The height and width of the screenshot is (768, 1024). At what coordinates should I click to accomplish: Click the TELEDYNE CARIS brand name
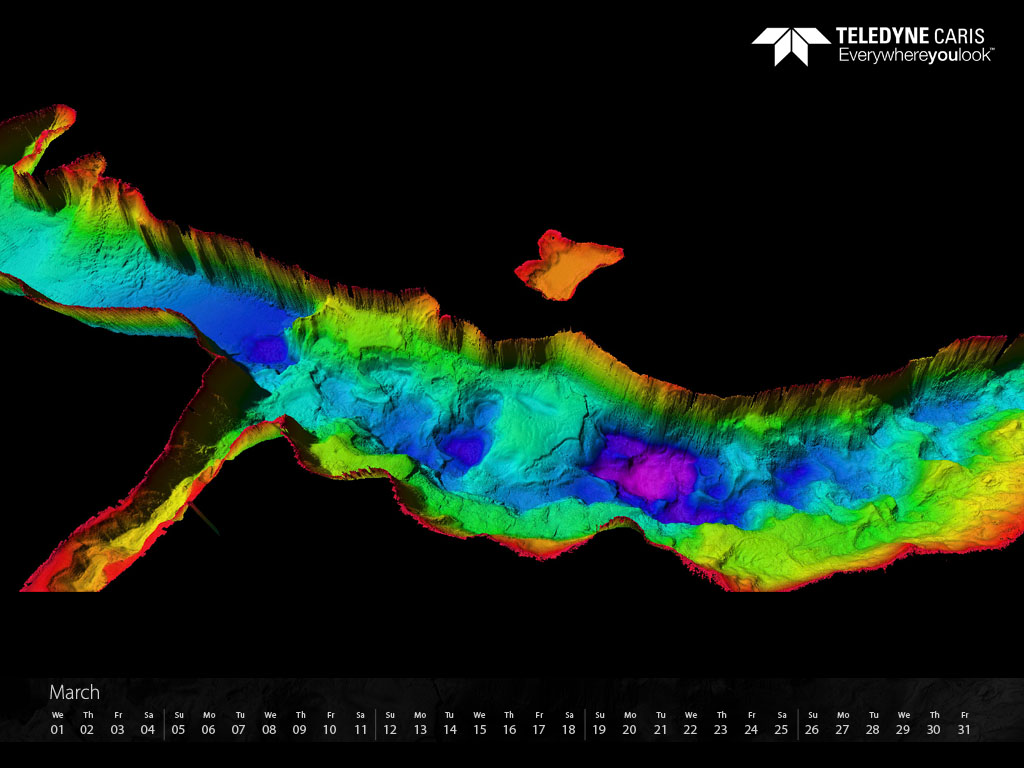pyautogui.click(x=910, y=36)
